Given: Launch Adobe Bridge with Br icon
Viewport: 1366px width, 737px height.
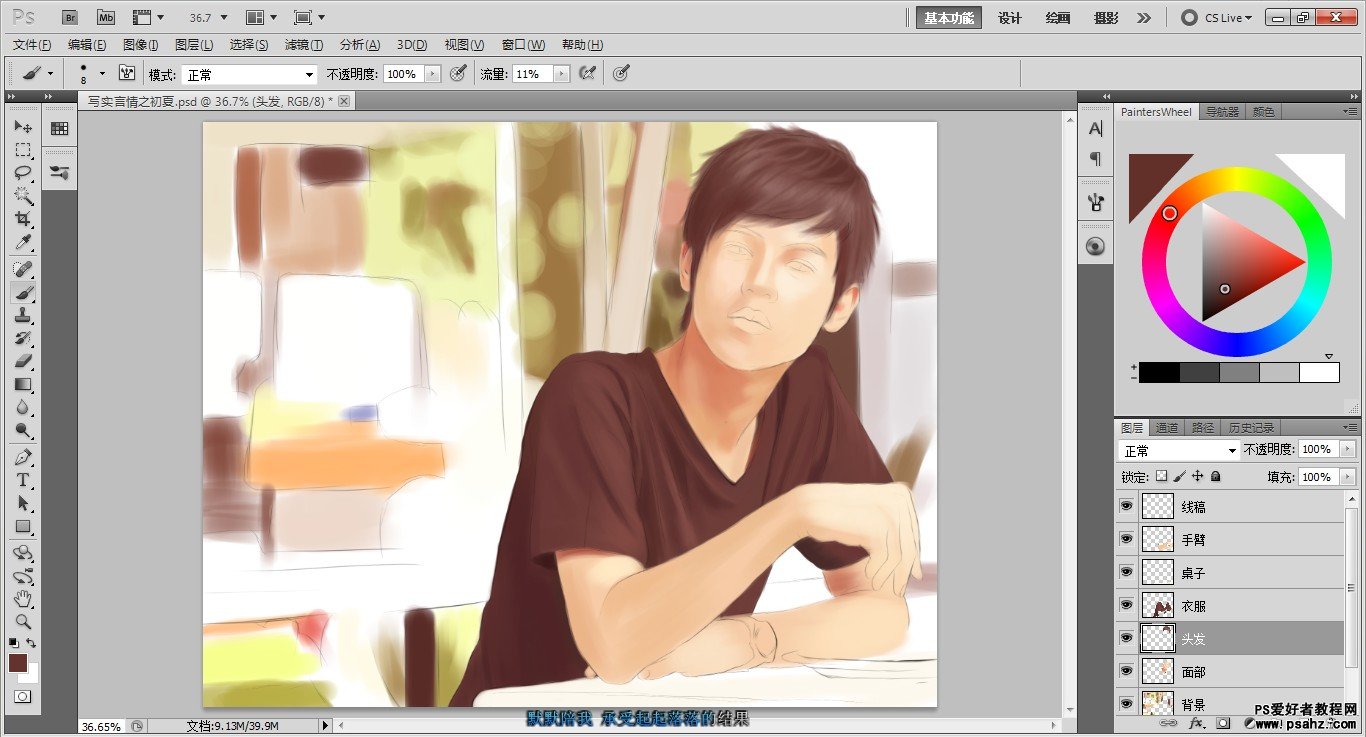Looking at the screenshot, I should [70, 17].
